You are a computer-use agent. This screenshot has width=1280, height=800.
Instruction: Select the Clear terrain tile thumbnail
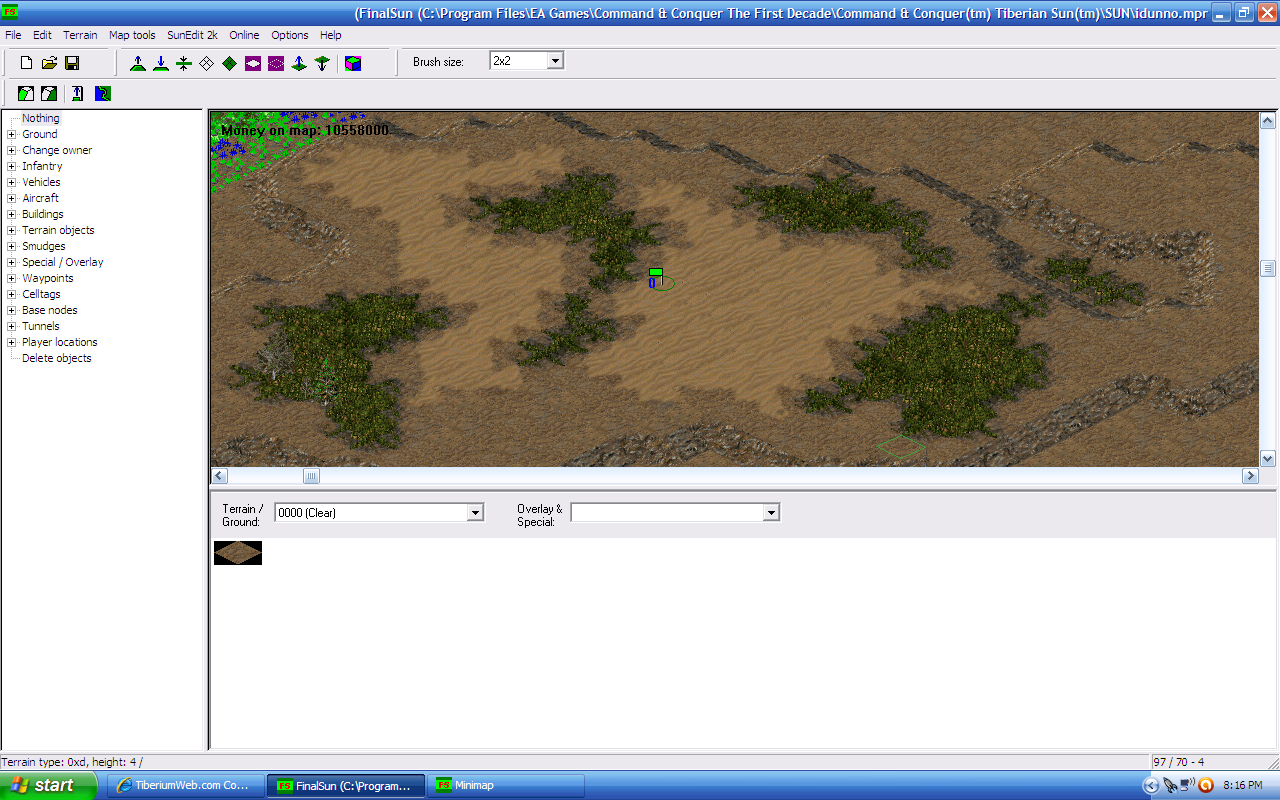(x=238, y=553)
